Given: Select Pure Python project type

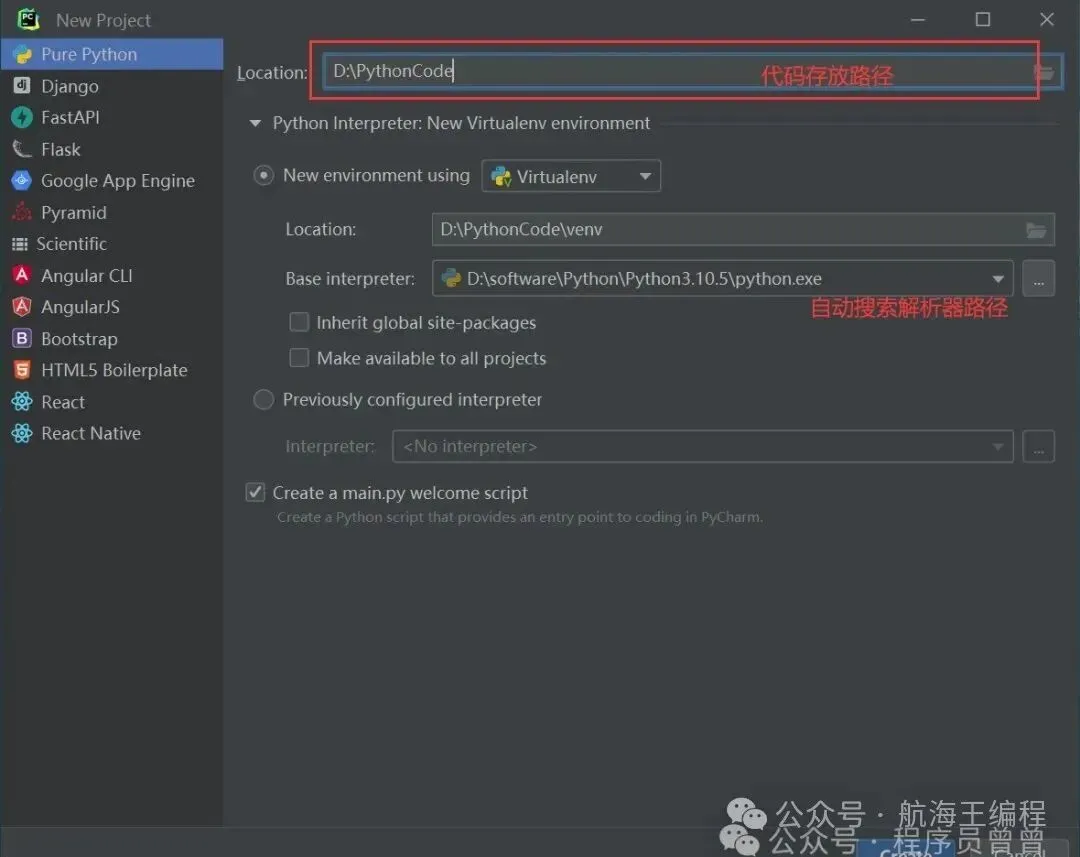Looking at the screenshot, I should tap(112, 54).
